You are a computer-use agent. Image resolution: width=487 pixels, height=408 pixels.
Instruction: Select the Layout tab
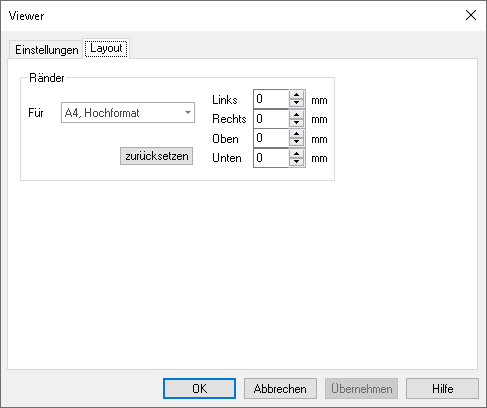click(x=106, y=48)
